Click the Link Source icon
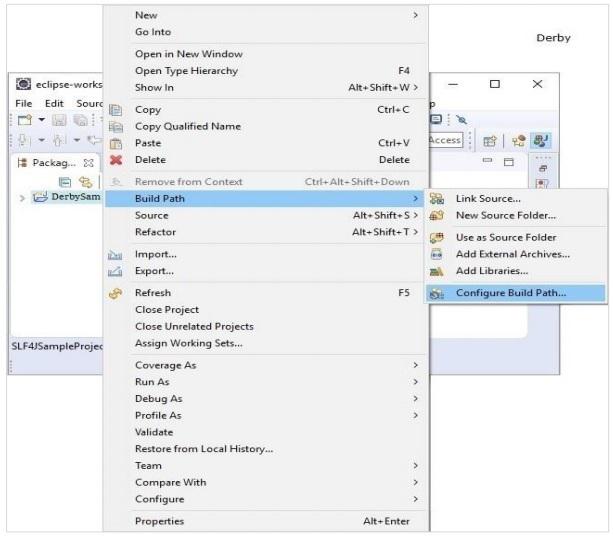613x537 pixels. click(x=437, y=199)
